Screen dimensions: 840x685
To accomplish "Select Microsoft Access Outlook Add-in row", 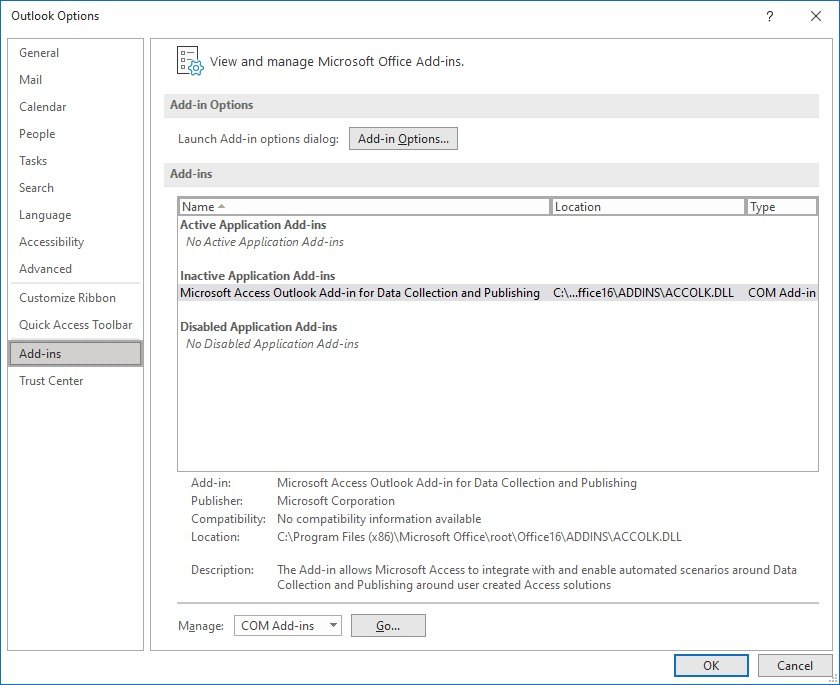I will (498, 292).
